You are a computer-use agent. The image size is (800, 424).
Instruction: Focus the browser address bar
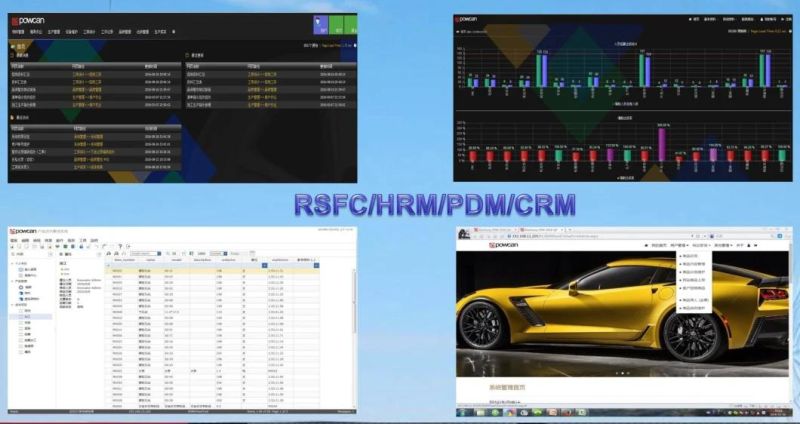597,236
